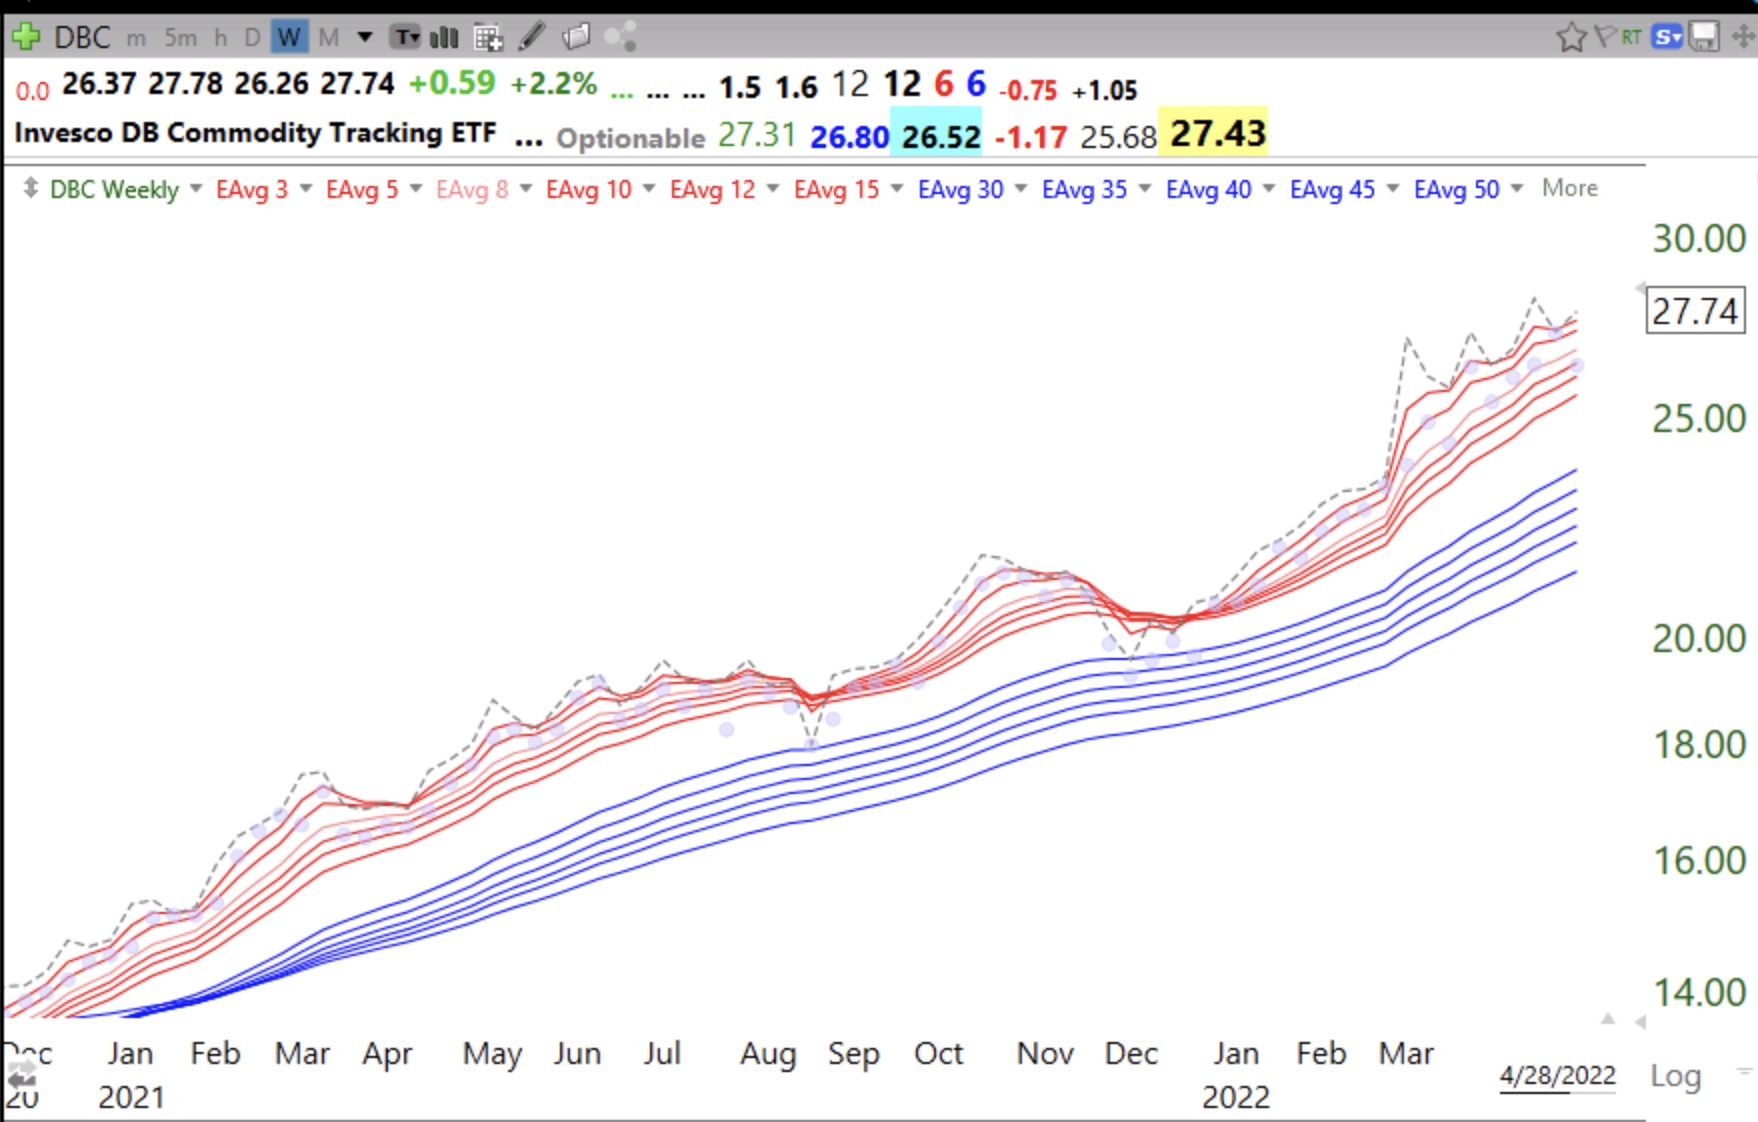Image resolution: width=1758 pixels, height=1122 pixels.
Task: Click the move crosshair arrows icon
Action: pyautogui.click(x=1743, y=38)
